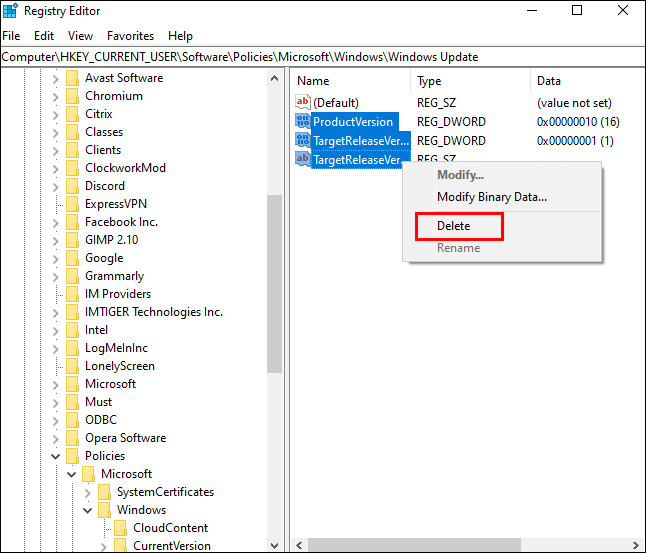Select the Grammarly folder icon
This screenshot has height=553, width=646.
click(x=73, y=276)
